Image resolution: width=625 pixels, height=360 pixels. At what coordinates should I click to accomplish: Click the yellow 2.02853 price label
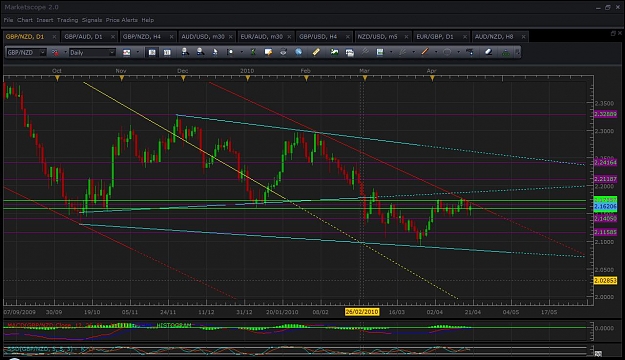point(605,281)
